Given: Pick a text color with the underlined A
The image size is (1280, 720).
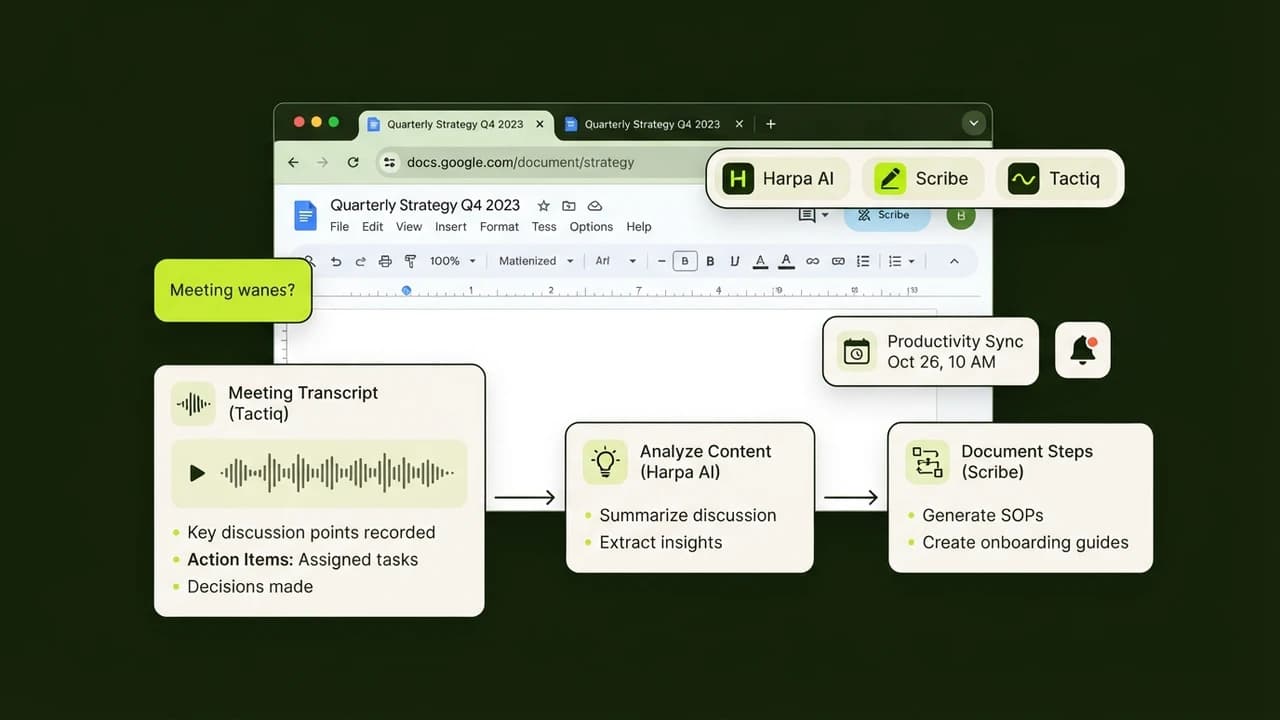Looking at the screenshot, I should [x=760, y=261].
